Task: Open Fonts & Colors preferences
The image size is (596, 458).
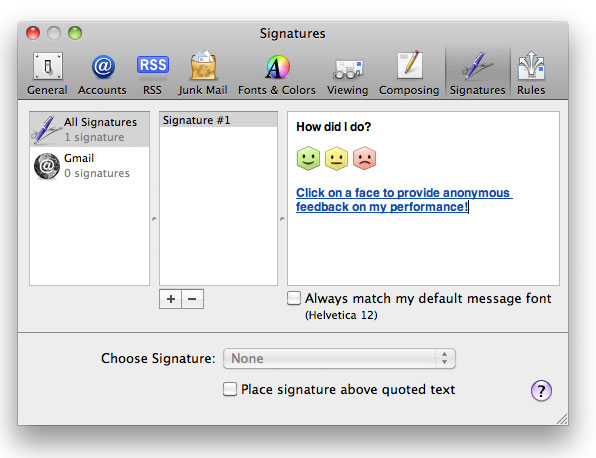Action: pyautogui.click(x=277, y=73)
